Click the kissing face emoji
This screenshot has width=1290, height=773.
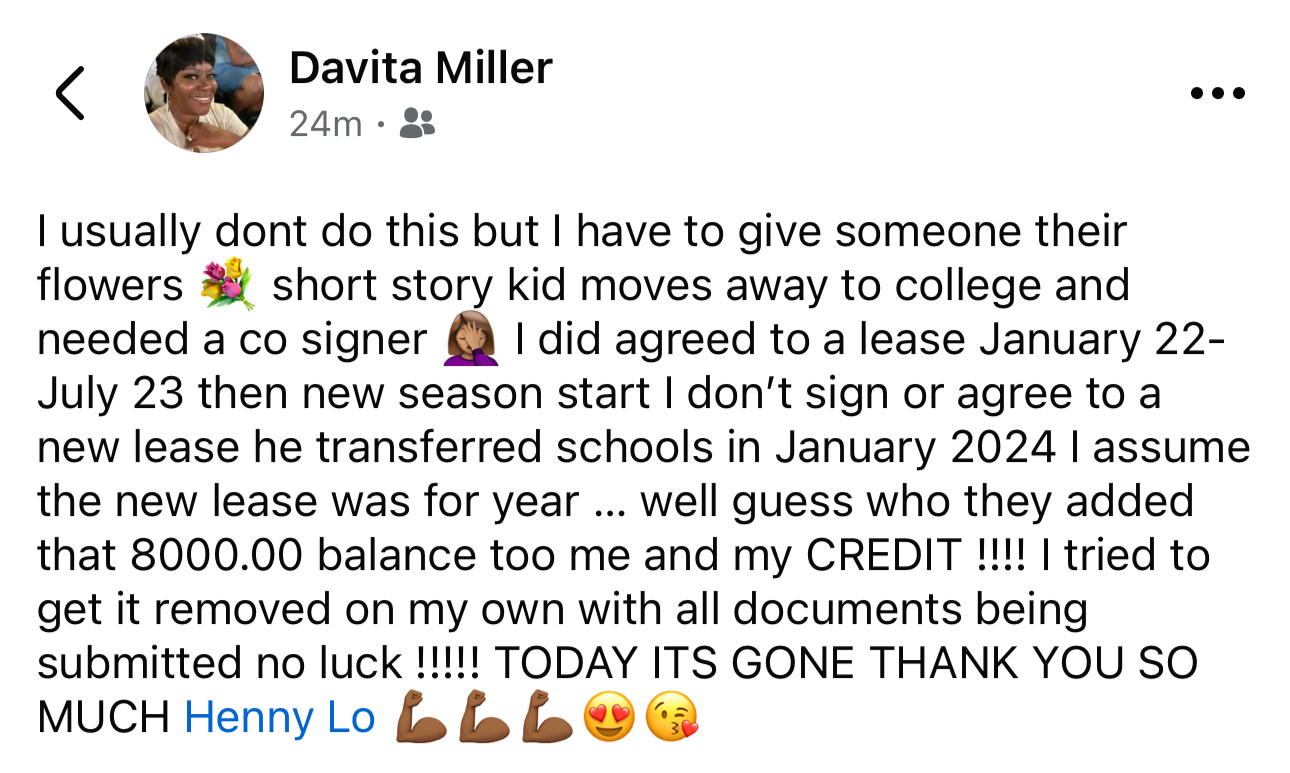pyautogui.click(x=671, y=718)
